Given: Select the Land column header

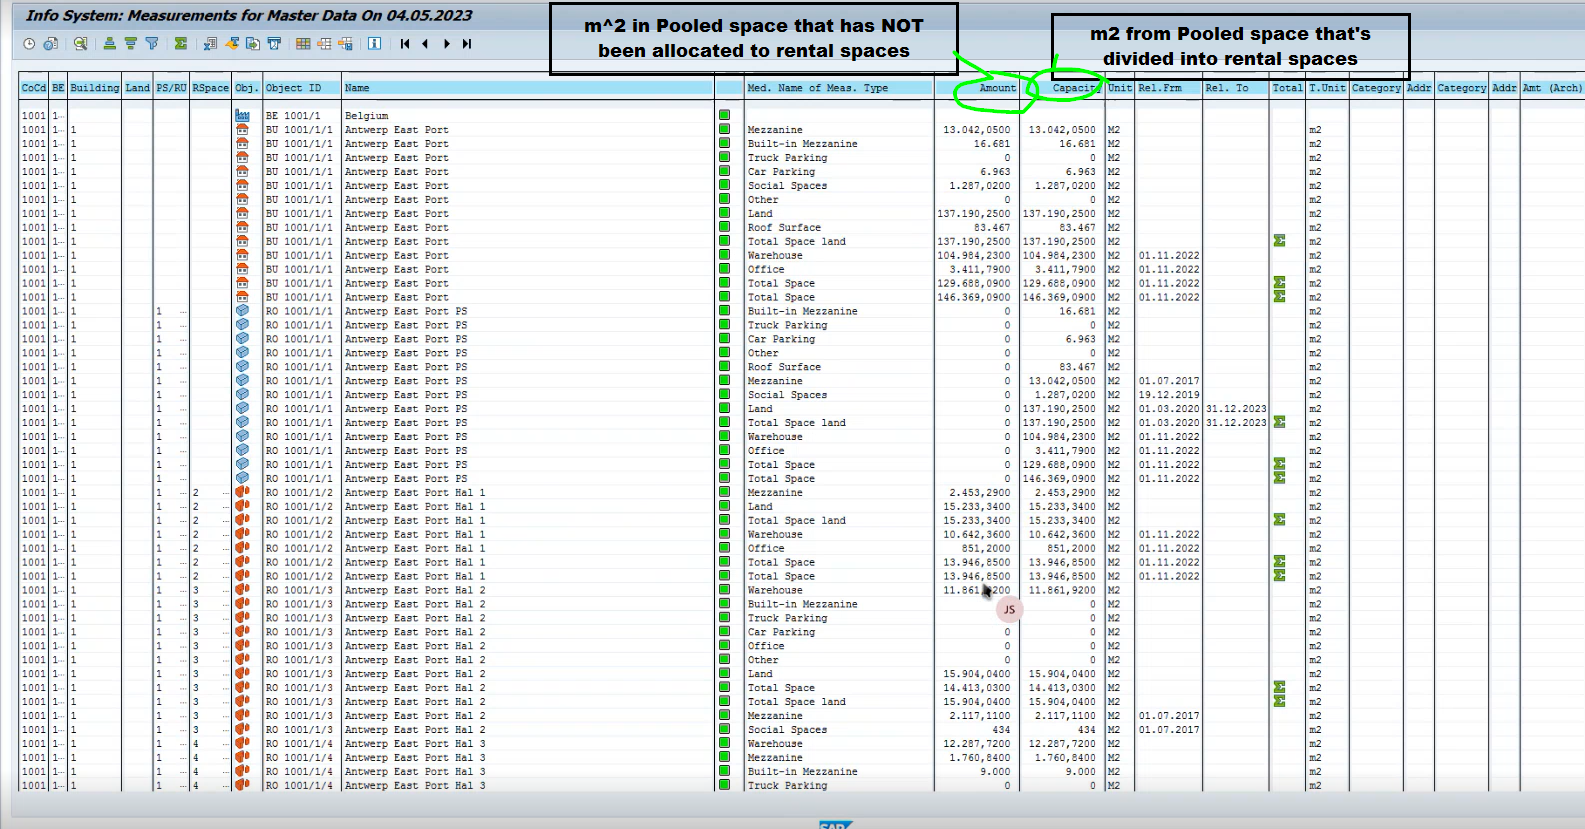Looking at the screenshot, I should [137, 88].
